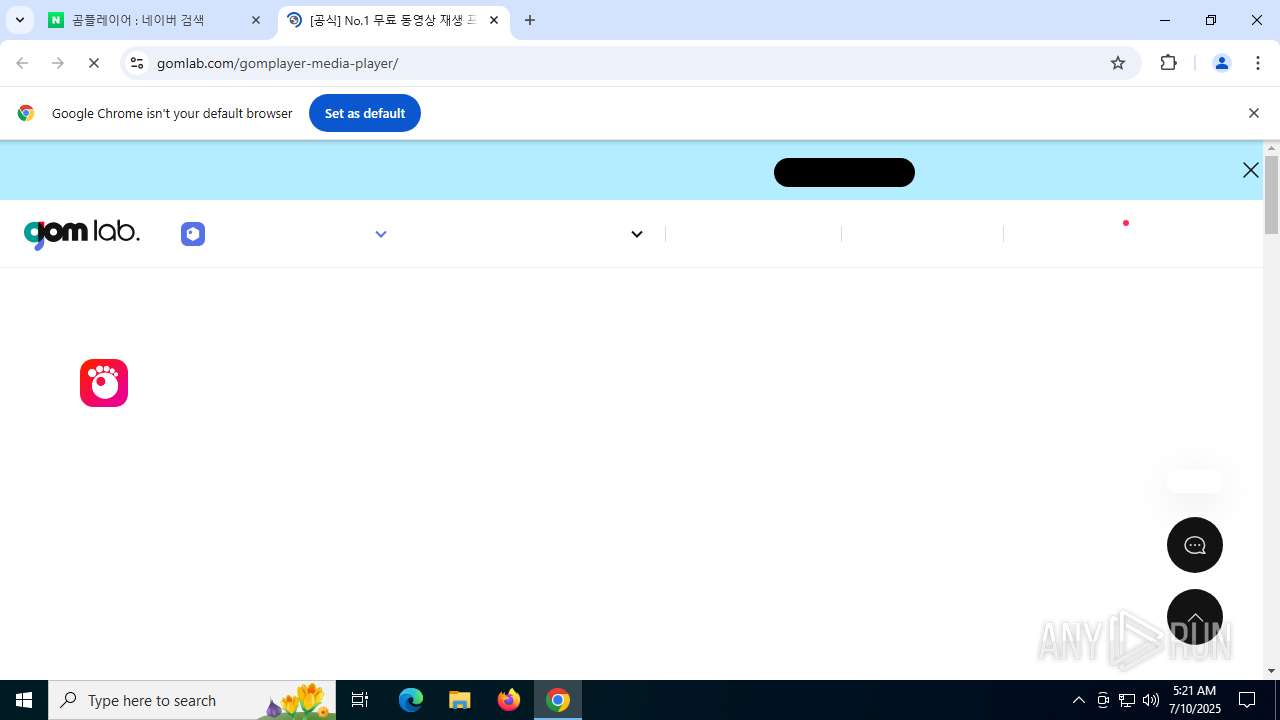Screen dimensions: 1280x720
Task: Close the gomlab player tab
Action: tap(494, 20)
